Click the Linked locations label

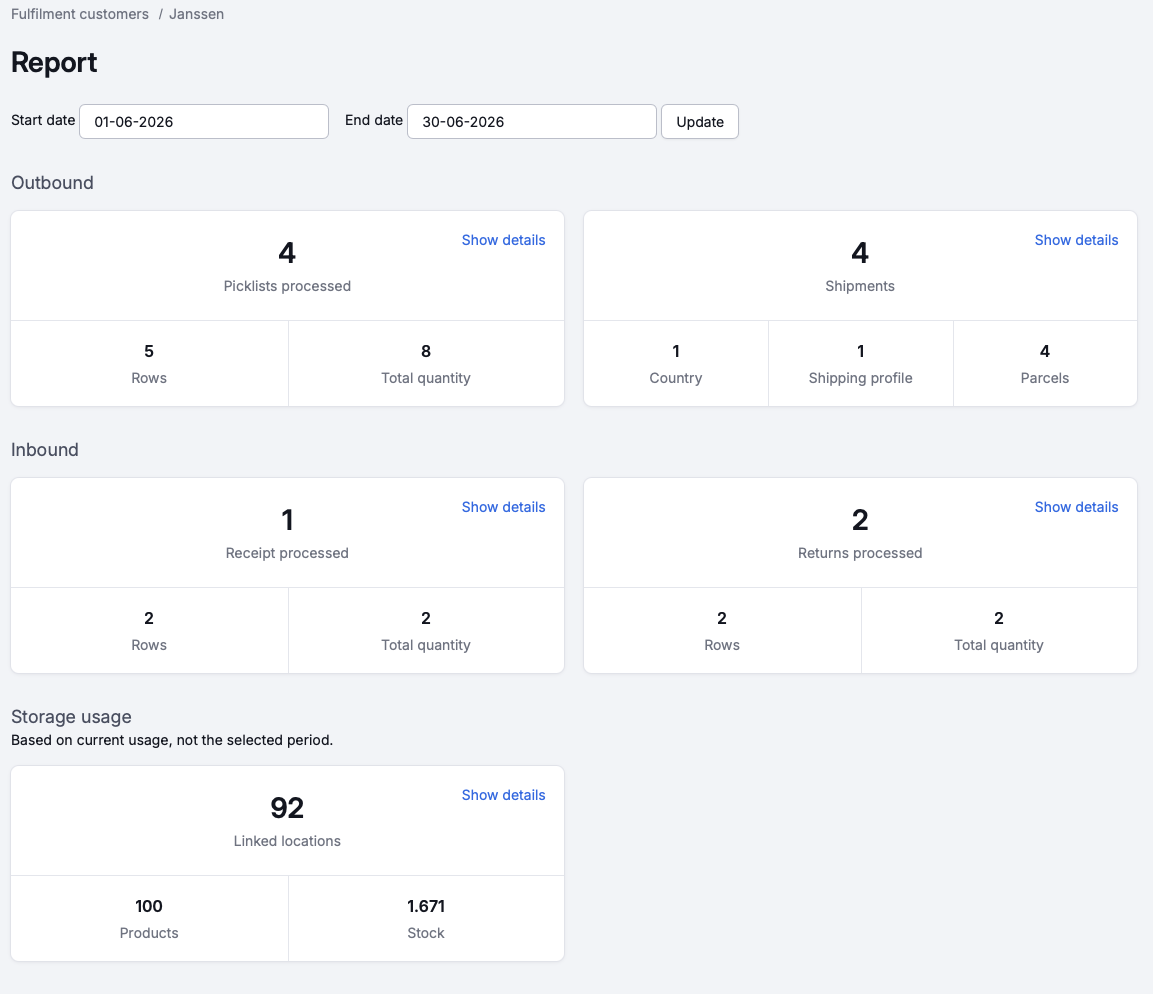(x=288, y=841)
